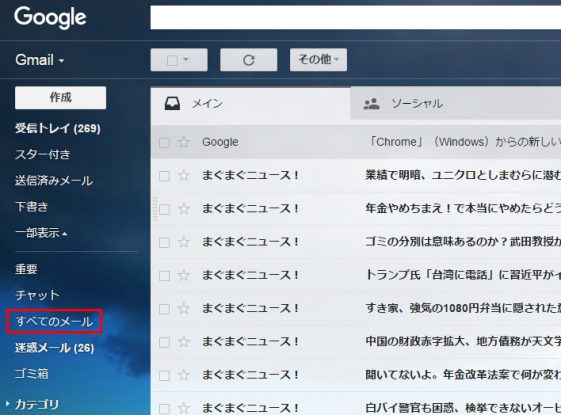Check the box for トランプ氏 email

pyautogui.click(x=164, y=276)
